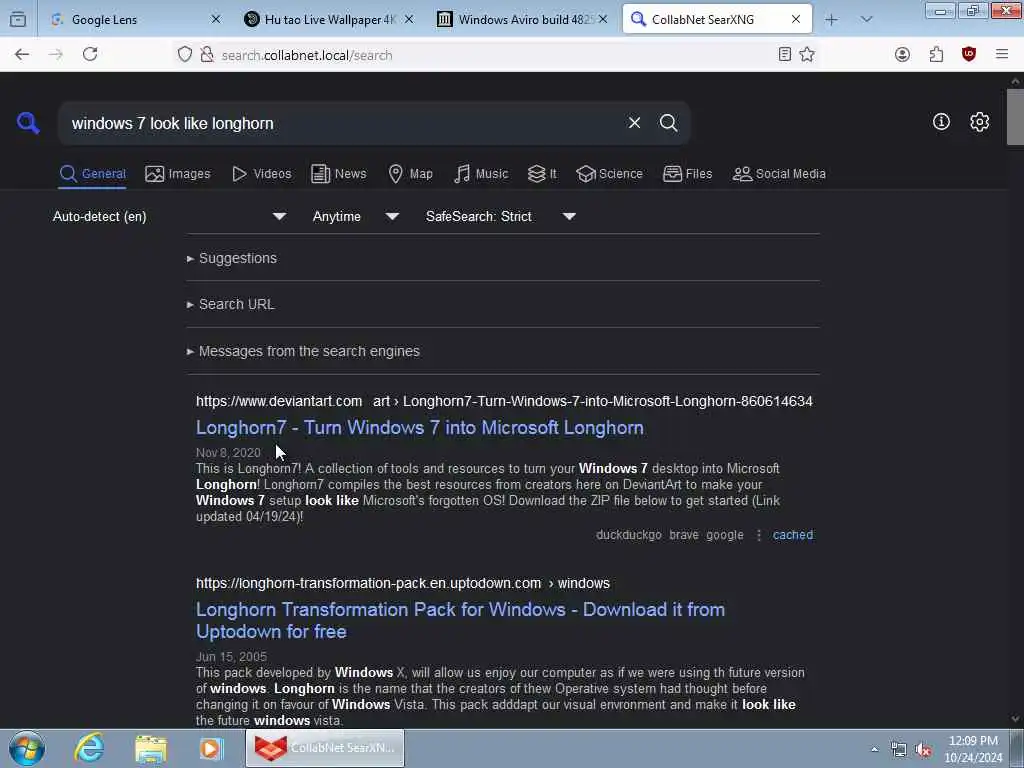This screenshot has width=1024, height=768.
Task: Close the Windows Aviro build tab
Action: pos(603,20)
